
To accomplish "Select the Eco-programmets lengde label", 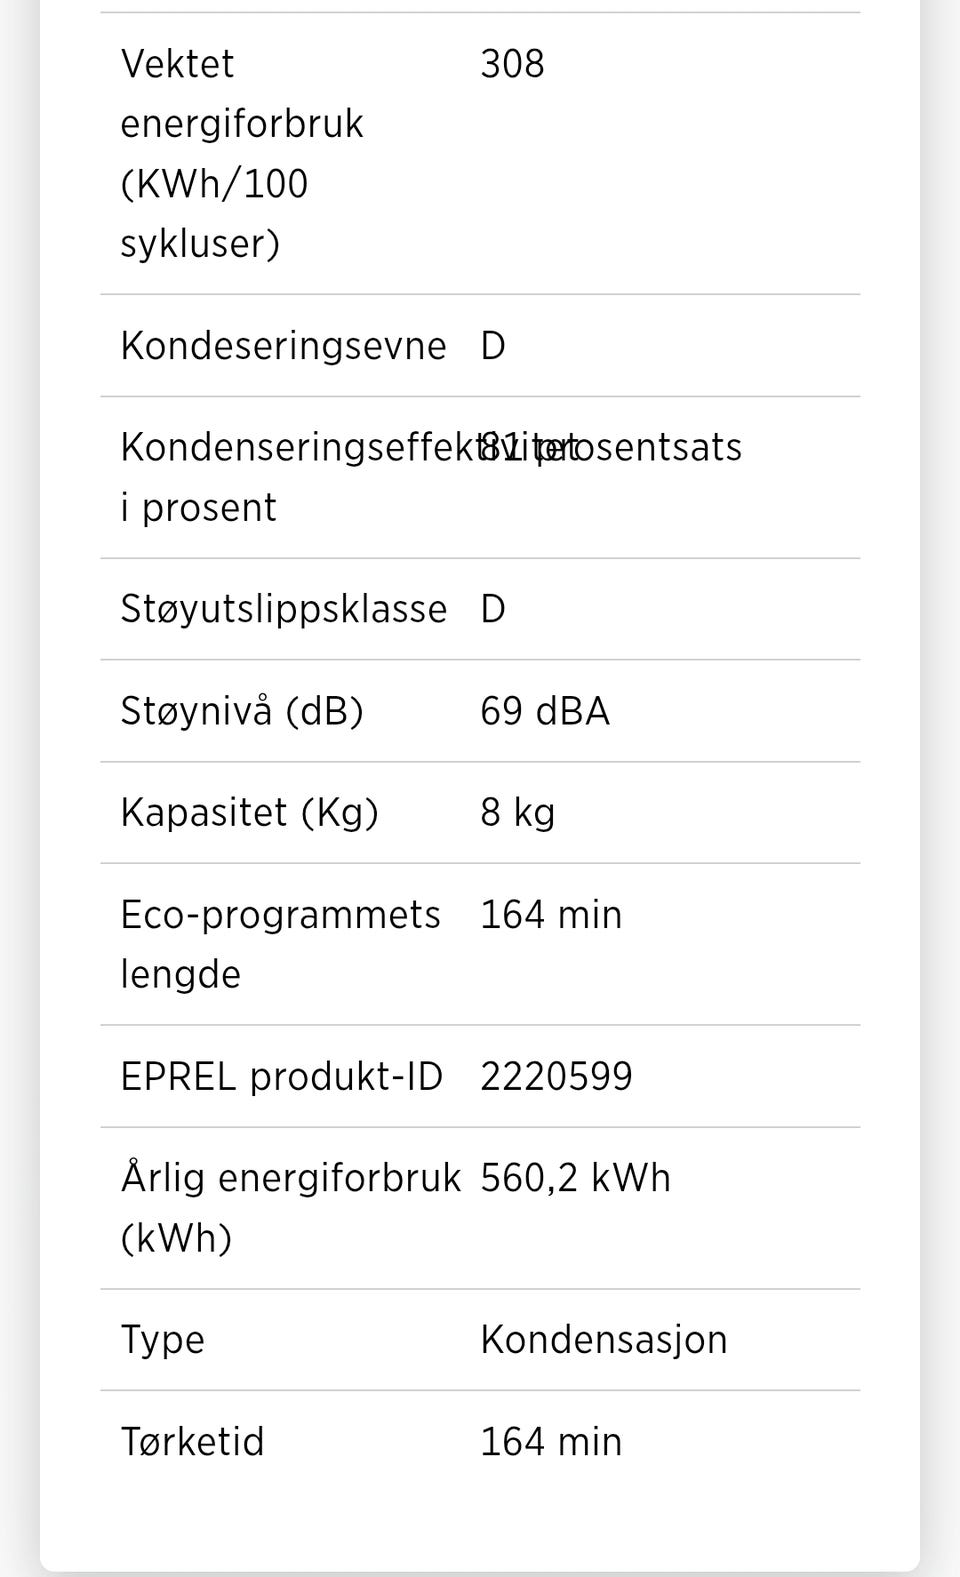I will (280, 944).
